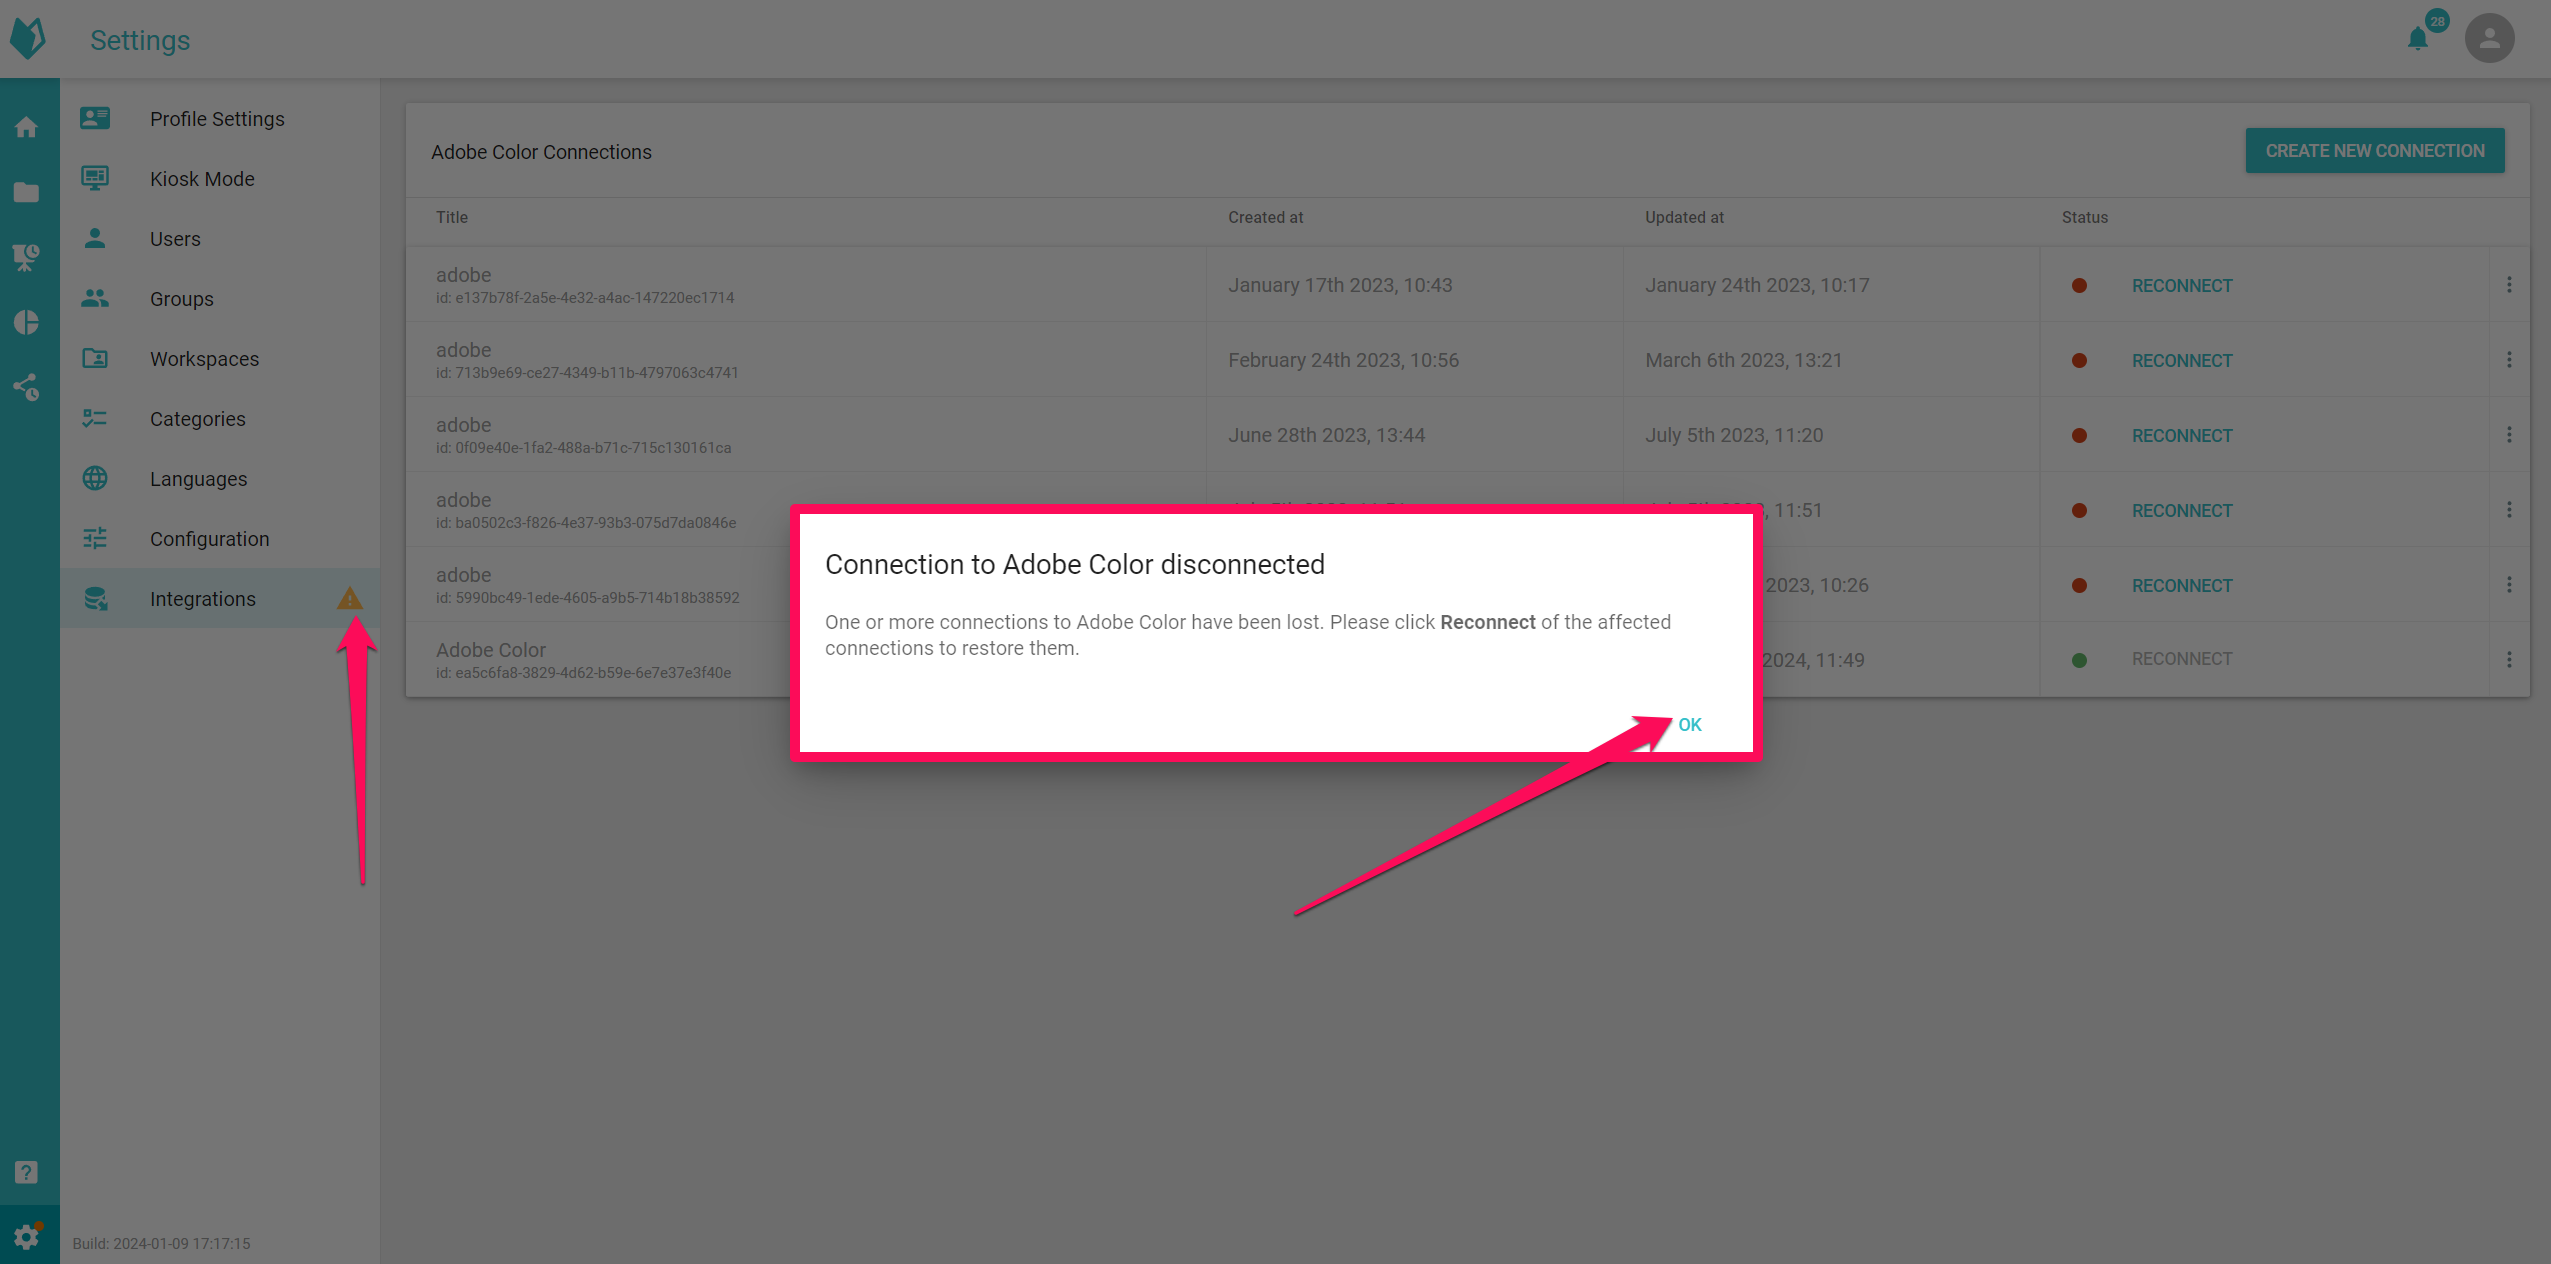Click the Users person icon

pos(95,238)
